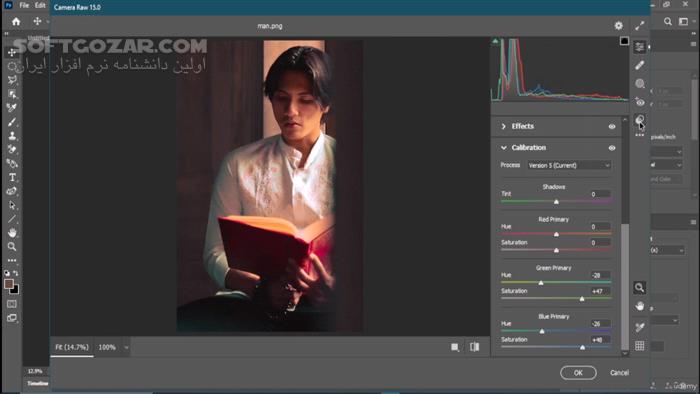Screen dimensions: 700x394
Task: Select 100% zoom option
Action: pyautogui.click(x=107, y=347)
